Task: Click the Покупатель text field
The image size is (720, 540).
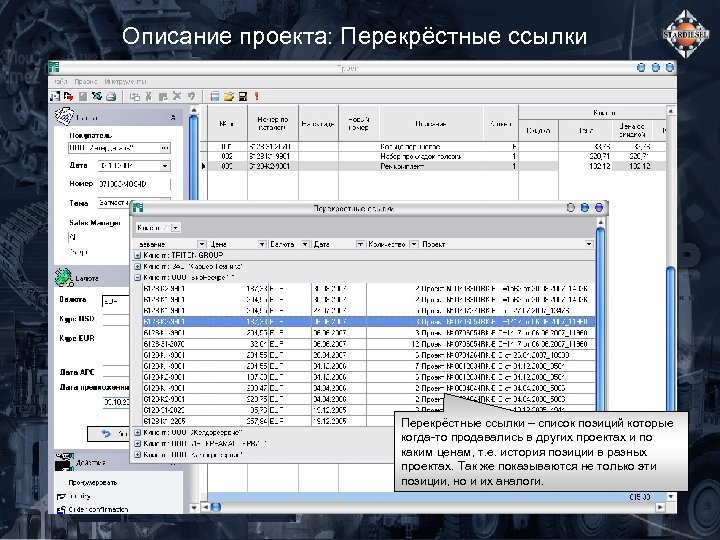Action: (x=114, y=148)
